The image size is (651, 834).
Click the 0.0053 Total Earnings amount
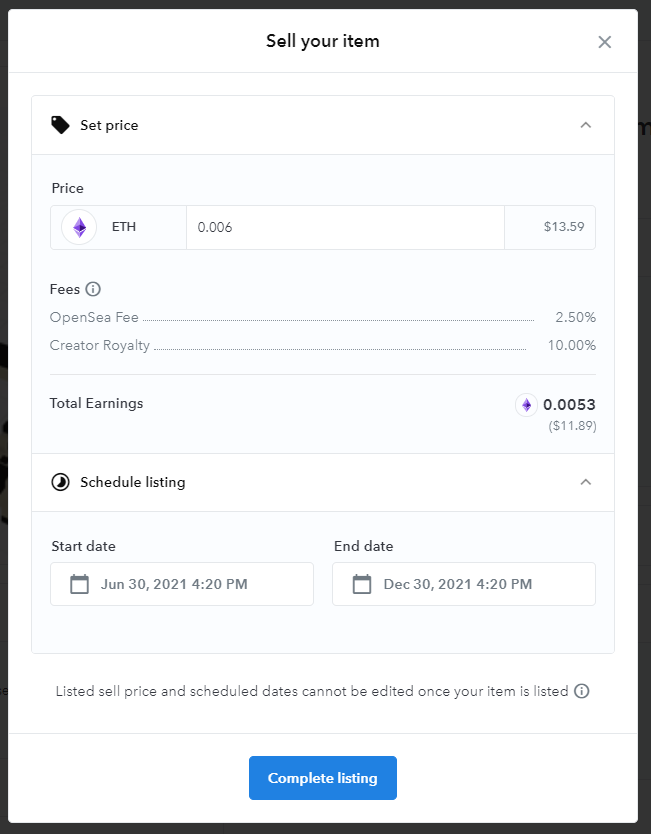point(569,405)
